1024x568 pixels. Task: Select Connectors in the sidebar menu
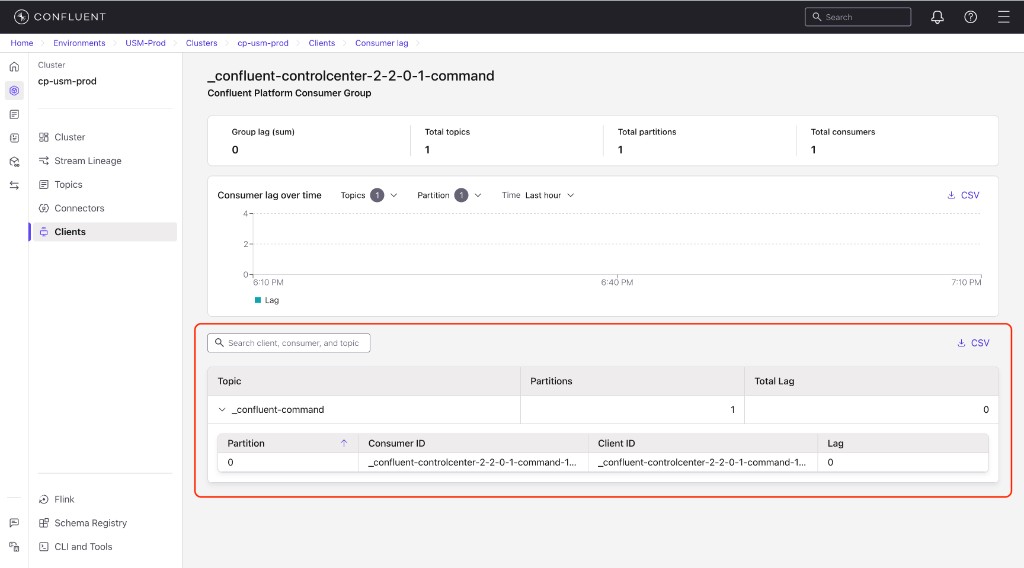[x=79, y=208]
